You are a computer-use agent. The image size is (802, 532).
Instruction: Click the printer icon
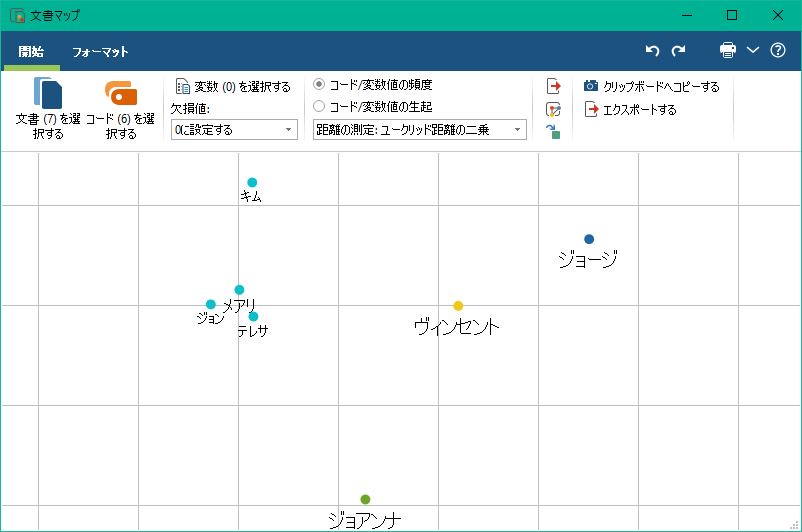pyautogui.click(x=728, y=50)
